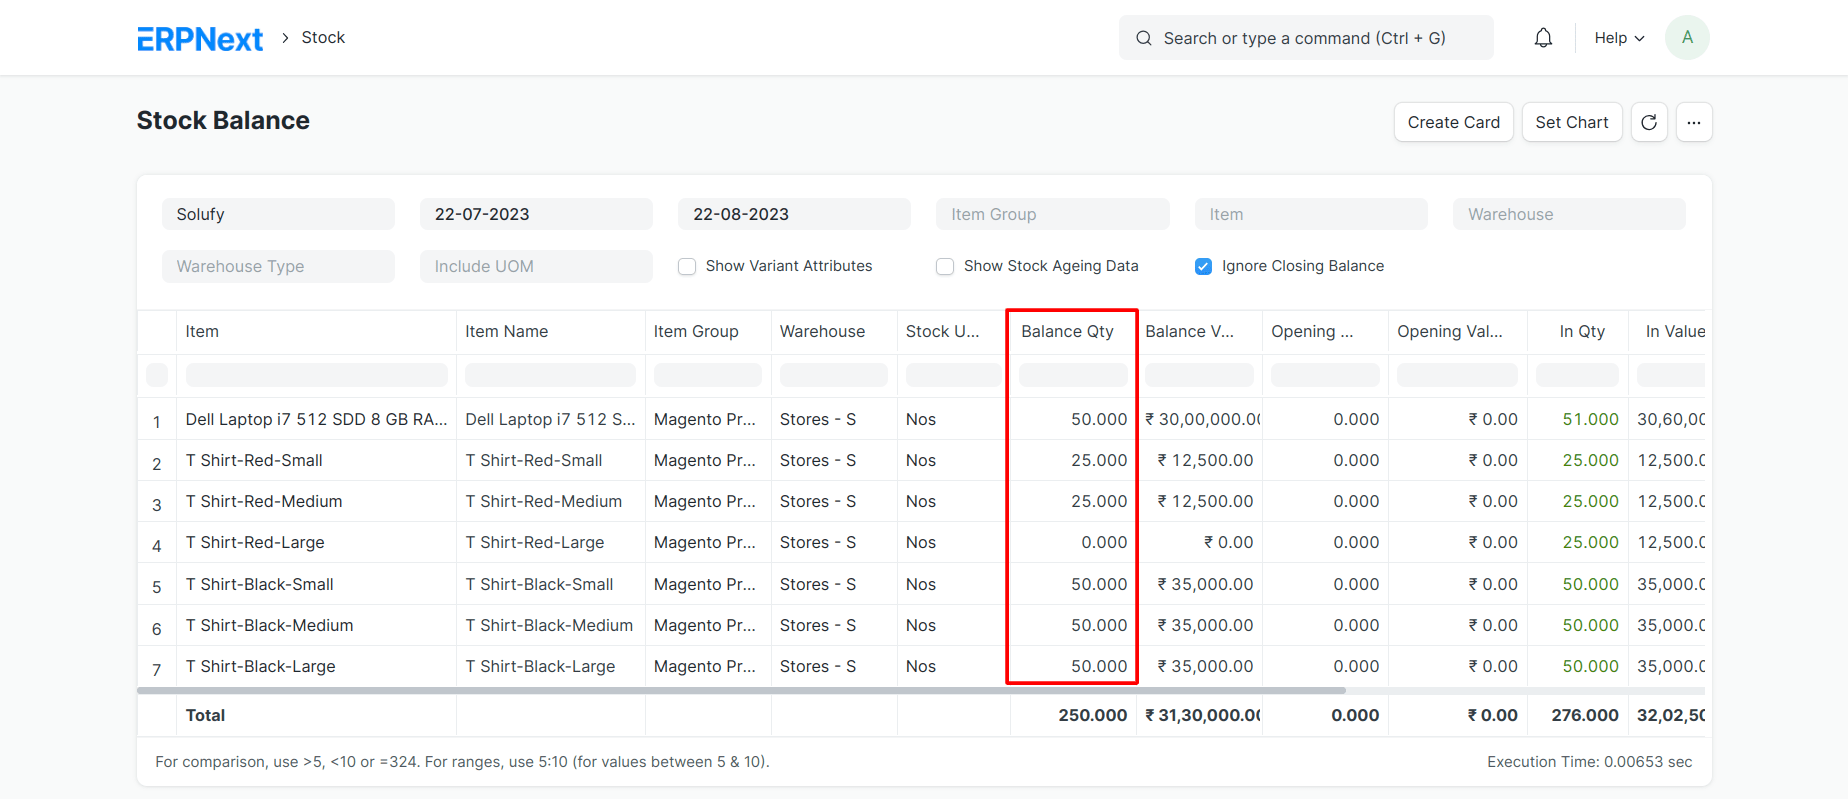1848x799 pixels.
Task: Sort by Item Group column header
Action: tap(708, 332)
